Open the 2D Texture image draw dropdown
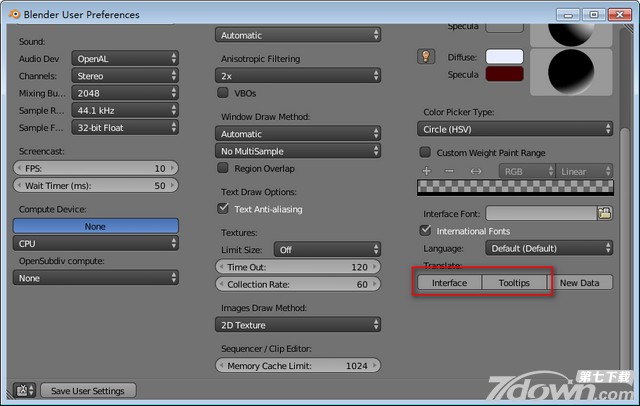 [298, 325]
